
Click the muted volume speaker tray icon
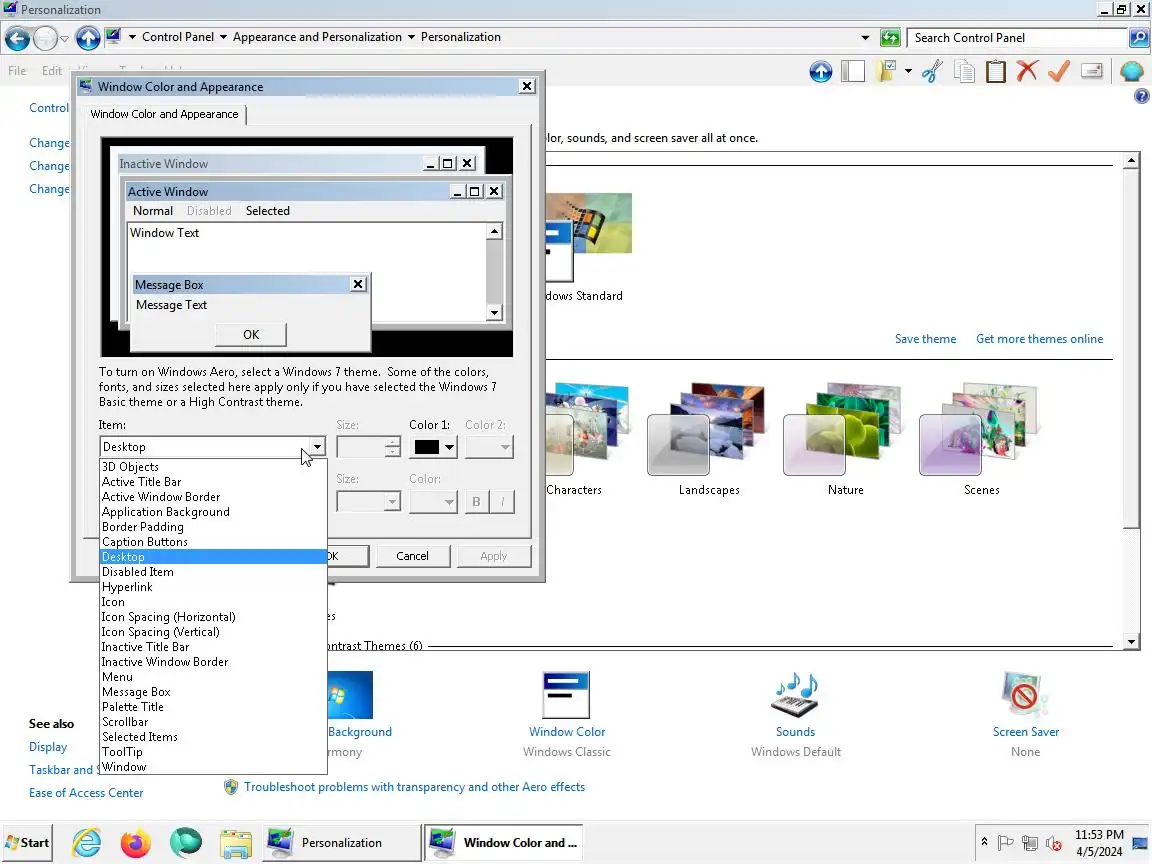click(x=1054, y=843)
